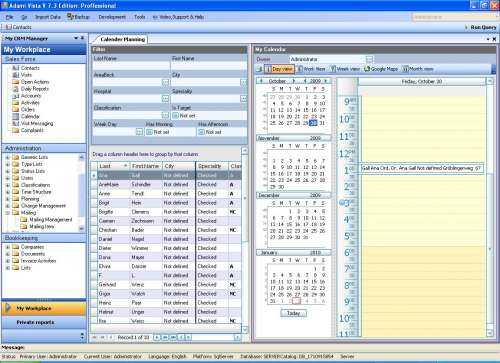500x363 pixels.
Task: Sort by the Last name column header
Action: 113,166
